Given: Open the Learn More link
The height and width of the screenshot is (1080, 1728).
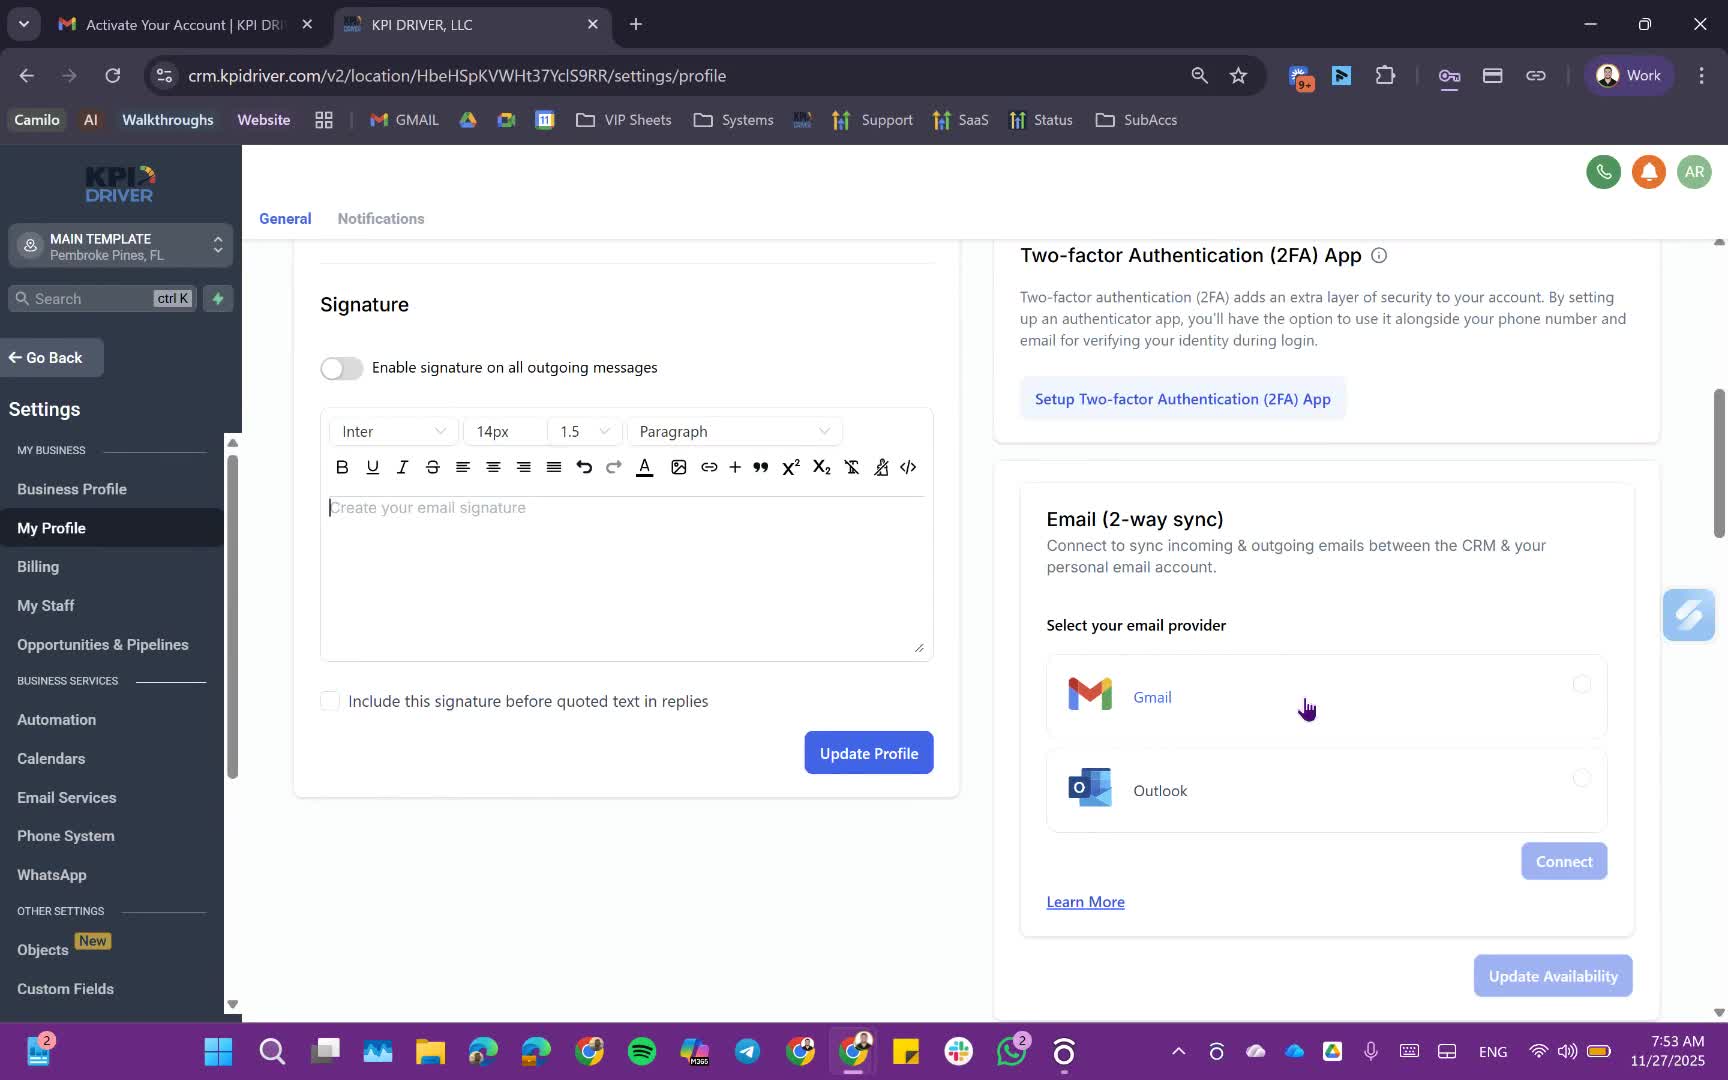Looking at the screenshot, I should [1085, 902].
